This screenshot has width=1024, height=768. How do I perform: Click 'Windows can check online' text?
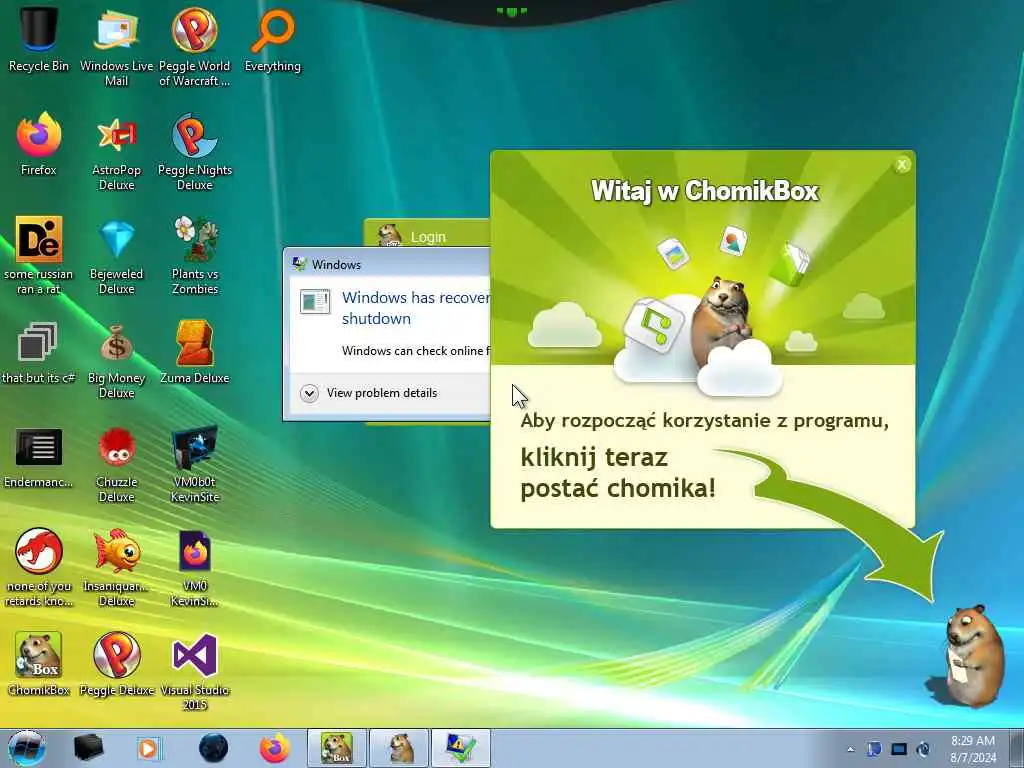coord(415,351)
